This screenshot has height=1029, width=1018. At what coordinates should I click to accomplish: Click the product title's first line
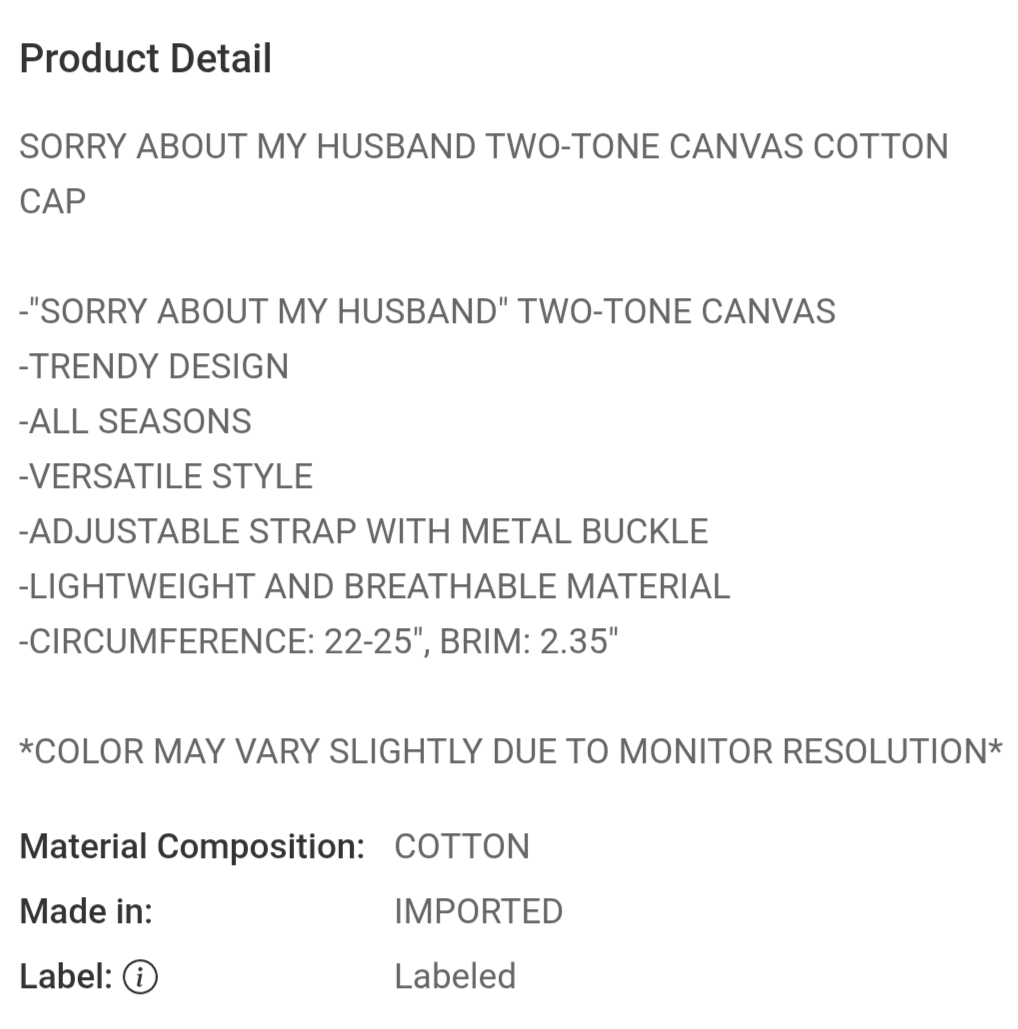[x=483, y=147]
